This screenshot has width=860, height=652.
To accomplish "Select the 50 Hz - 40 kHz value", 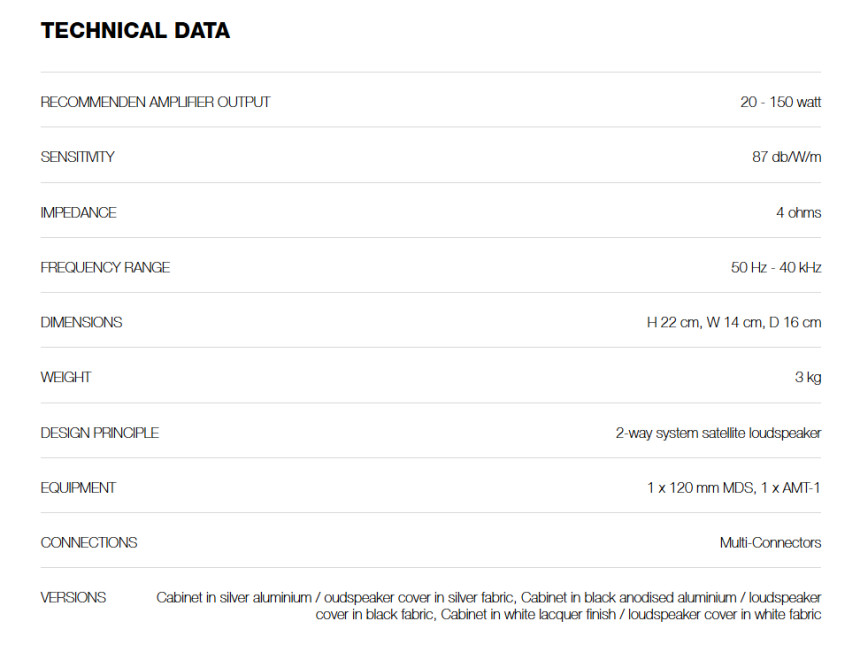I will click(x=776, y=267).
